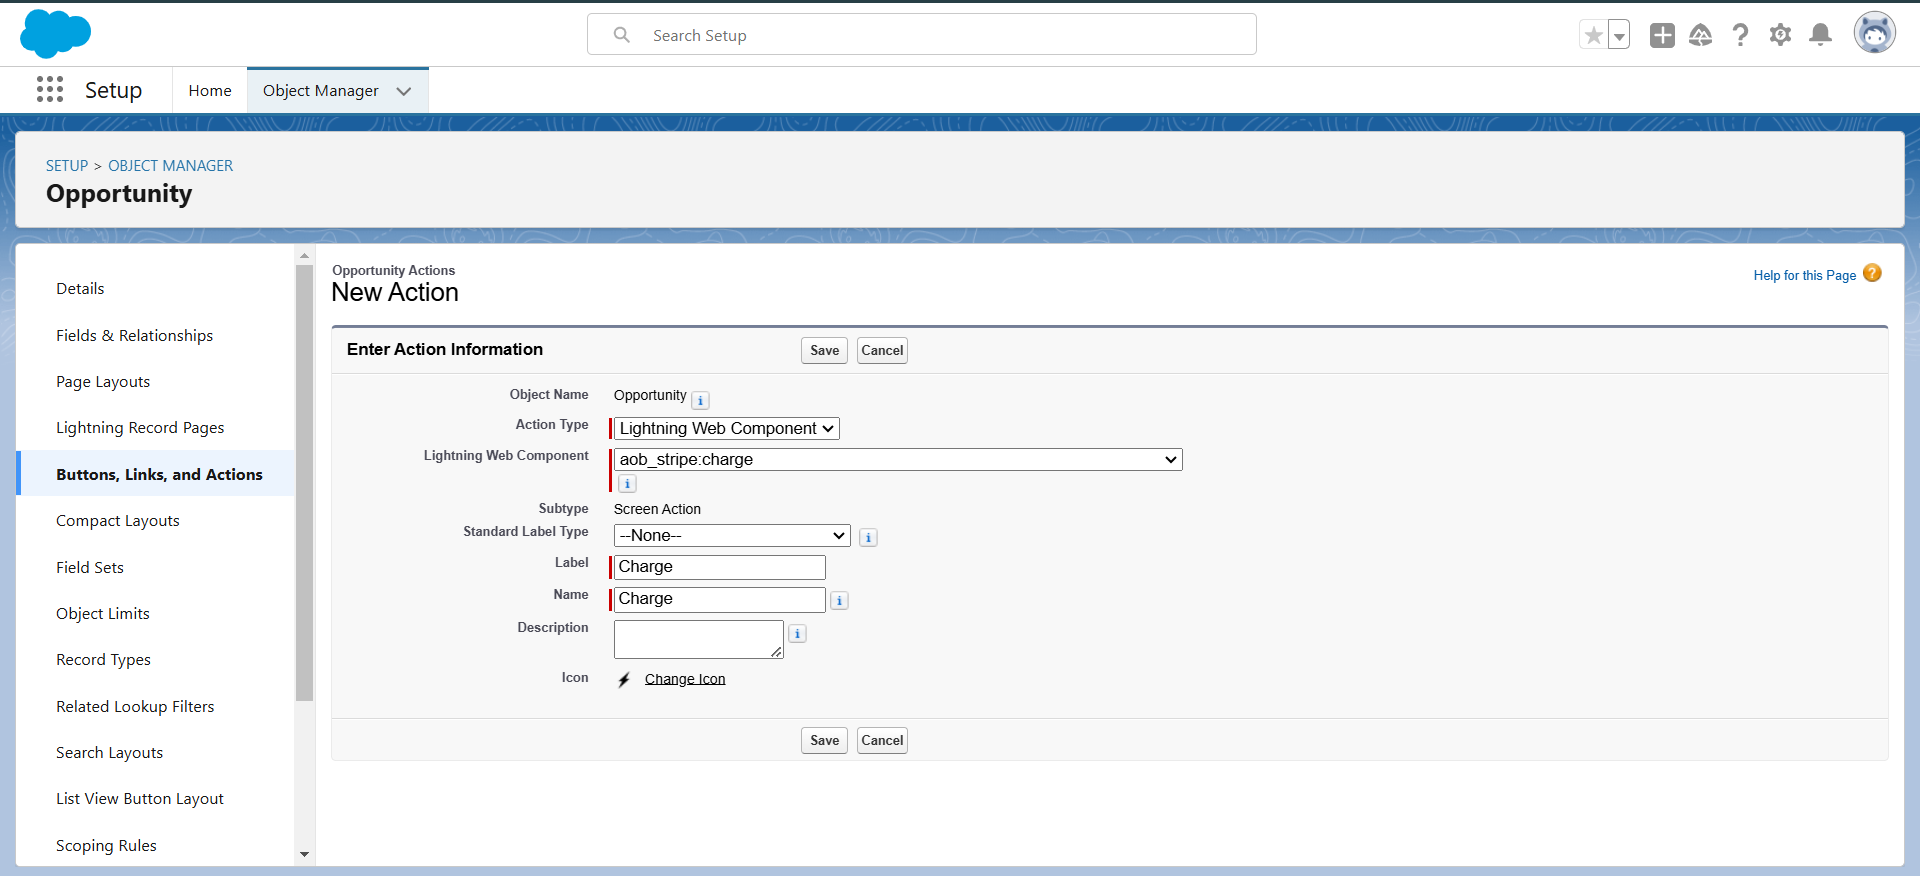The image size is (1920, 876).
Task: Click the magnifier icon in Search Setup
Action: click(622, 35)
